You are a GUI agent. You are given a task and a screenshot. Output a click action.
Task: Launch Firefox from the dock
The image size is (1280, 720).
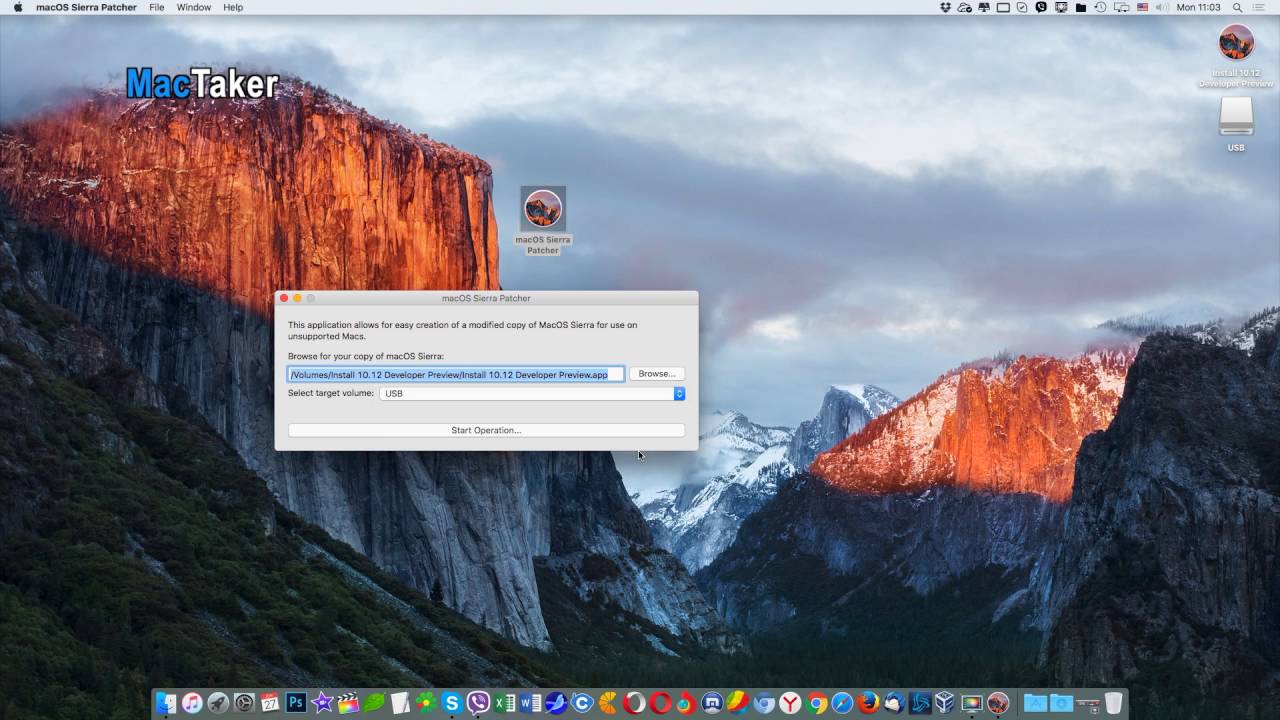868,703
